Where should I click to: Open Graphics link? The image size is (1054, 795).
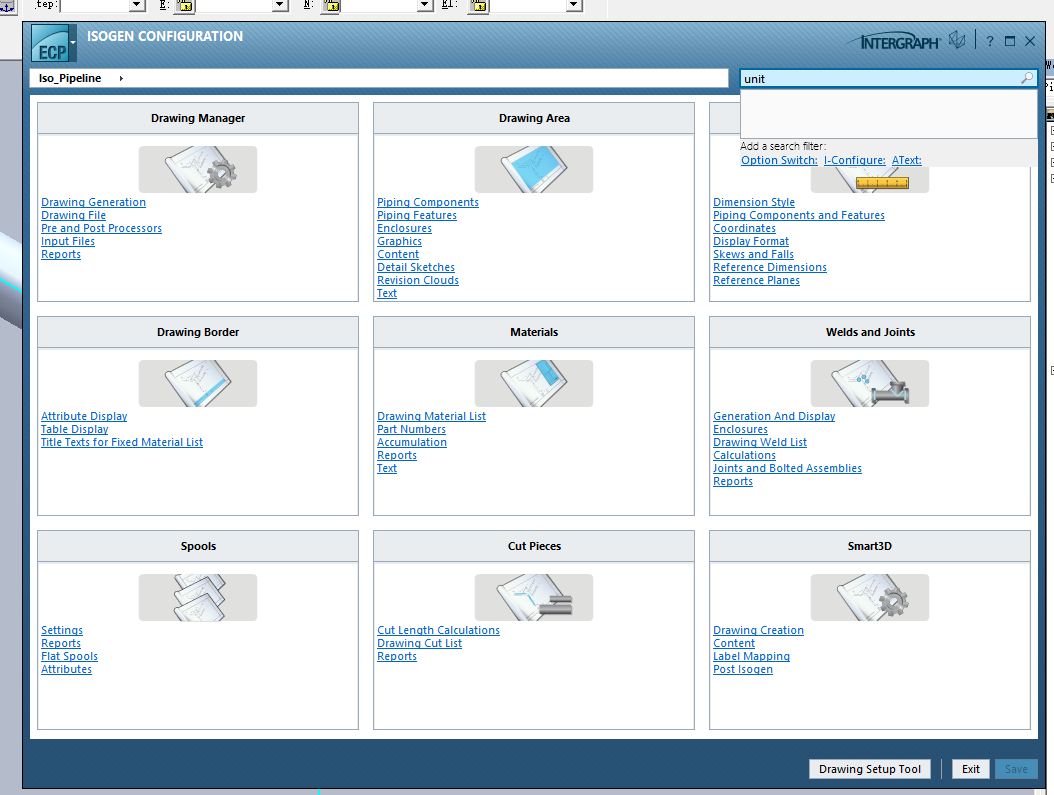(399, 241)
